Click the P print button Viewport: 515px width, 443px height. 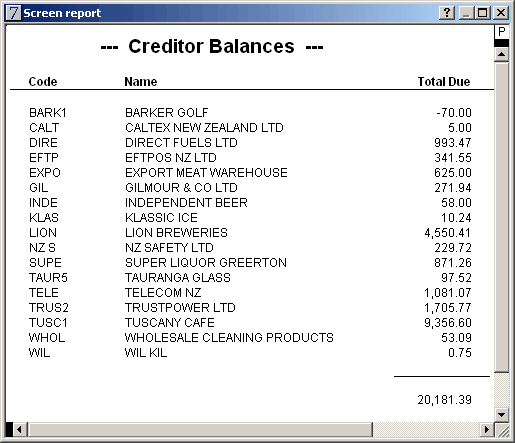coord(501,32)
